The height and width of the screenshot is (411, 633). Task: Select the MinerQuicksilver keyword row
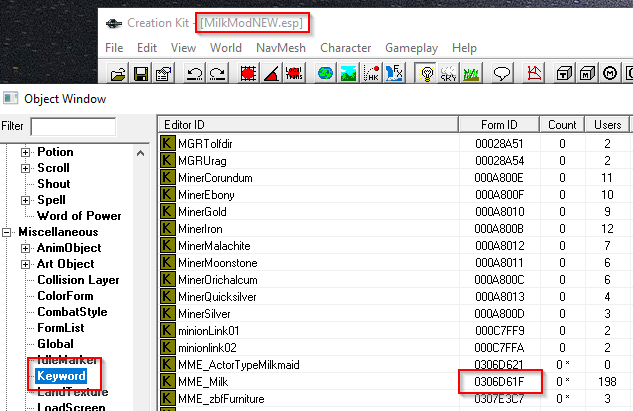click(x=394, y=297)
